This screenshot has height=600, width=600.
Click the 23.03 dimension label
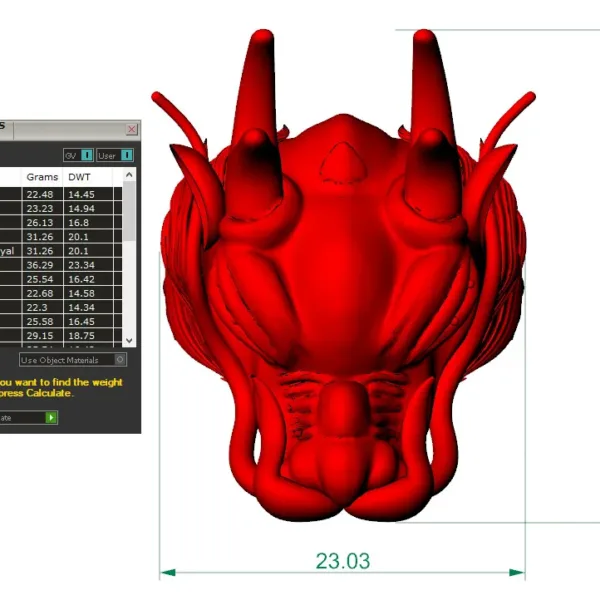pos(343,561)
